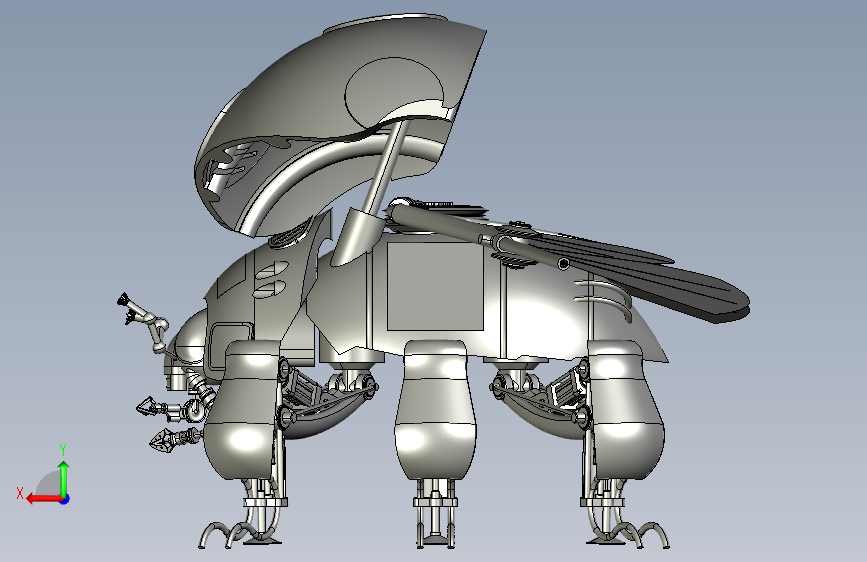Select the top front claw arm
This screenshot has width=867, height=562.
[144, 324]
